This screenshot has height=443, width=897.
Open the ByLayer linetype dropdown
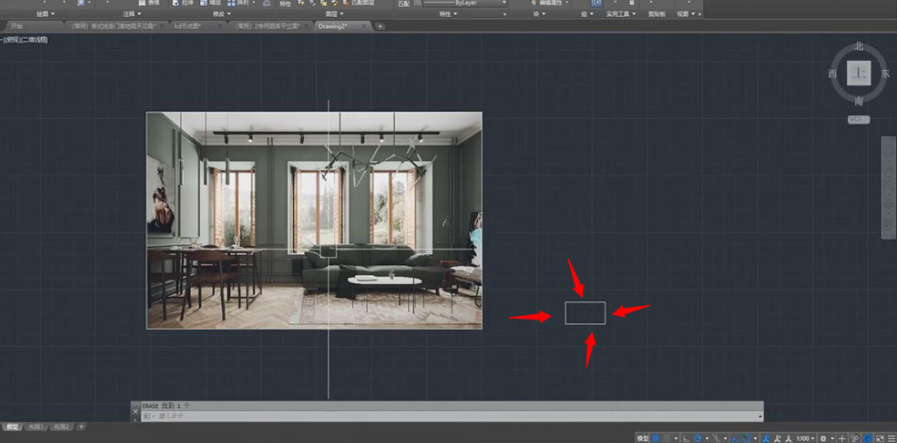465,3
